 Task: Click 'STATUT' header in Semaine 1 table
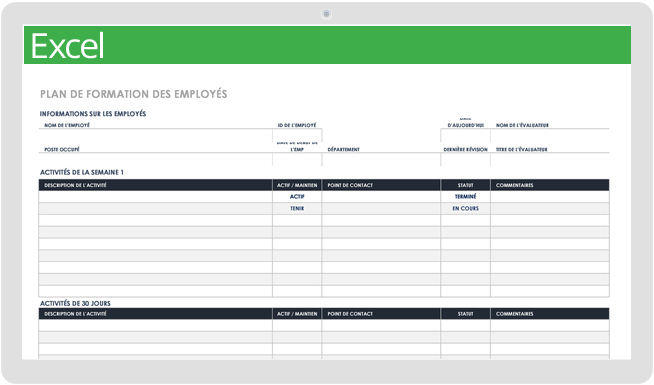pyautogui.click(x=465, y=185)
